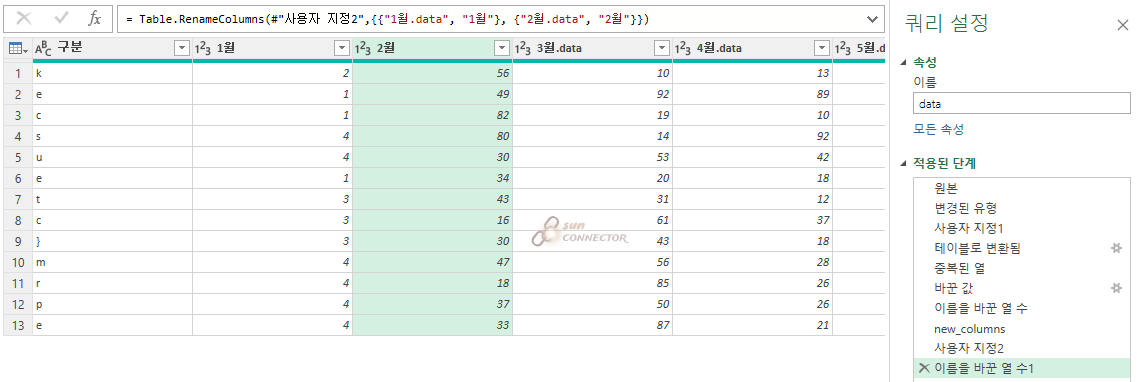Viewport: 1137px width, 382px height.
Task: Open gear settings for 바꾼 값 step
Action: (1117, 288)
